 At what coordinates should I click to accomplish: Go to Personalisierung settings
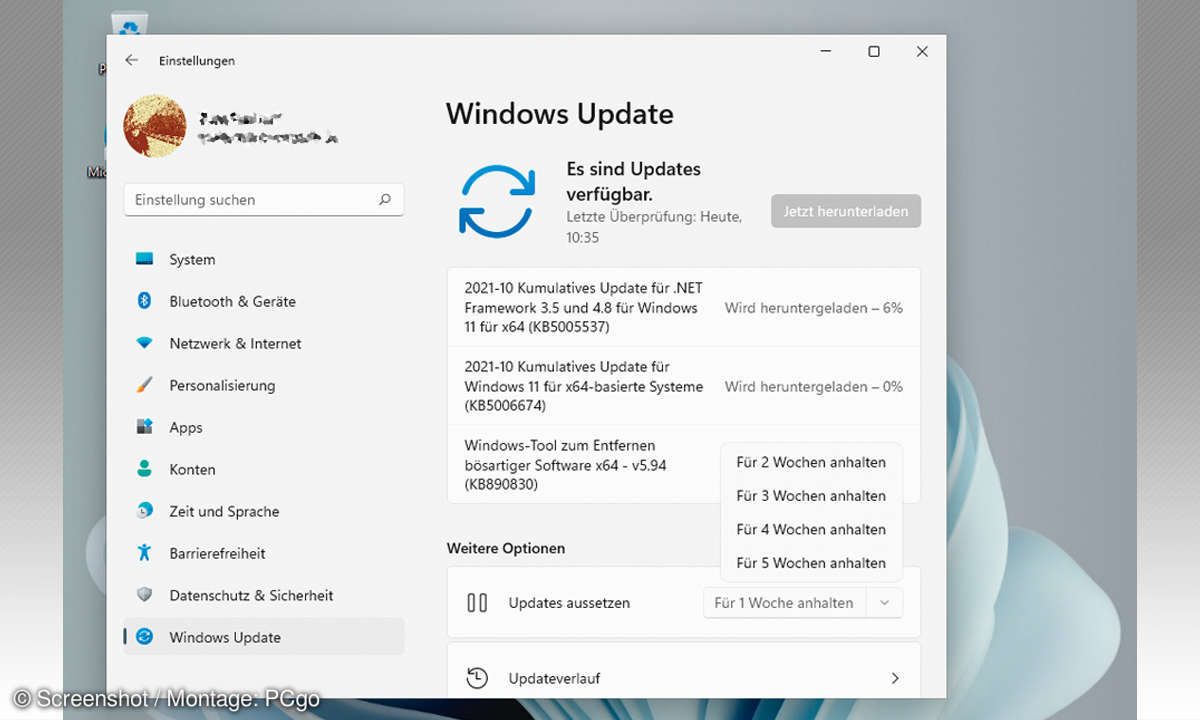[x=264, y=385]
